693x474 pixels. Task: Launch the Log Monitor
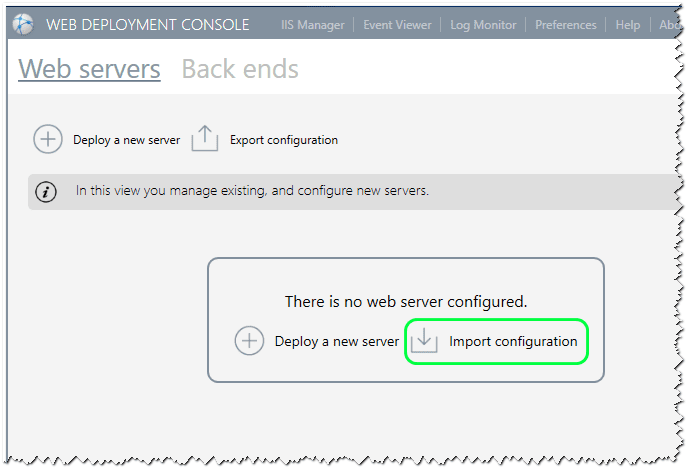point(484,25)
